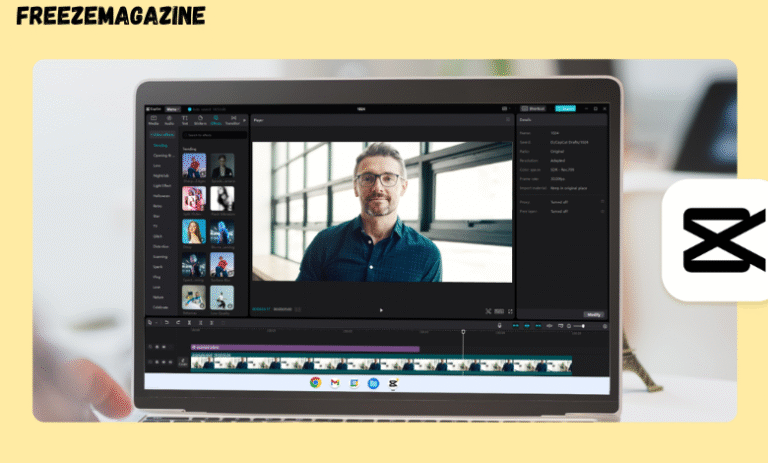This screenshot has width=768, height=463.
Task: Toggle auto snapping on the timeline
Action: (527, 326)
